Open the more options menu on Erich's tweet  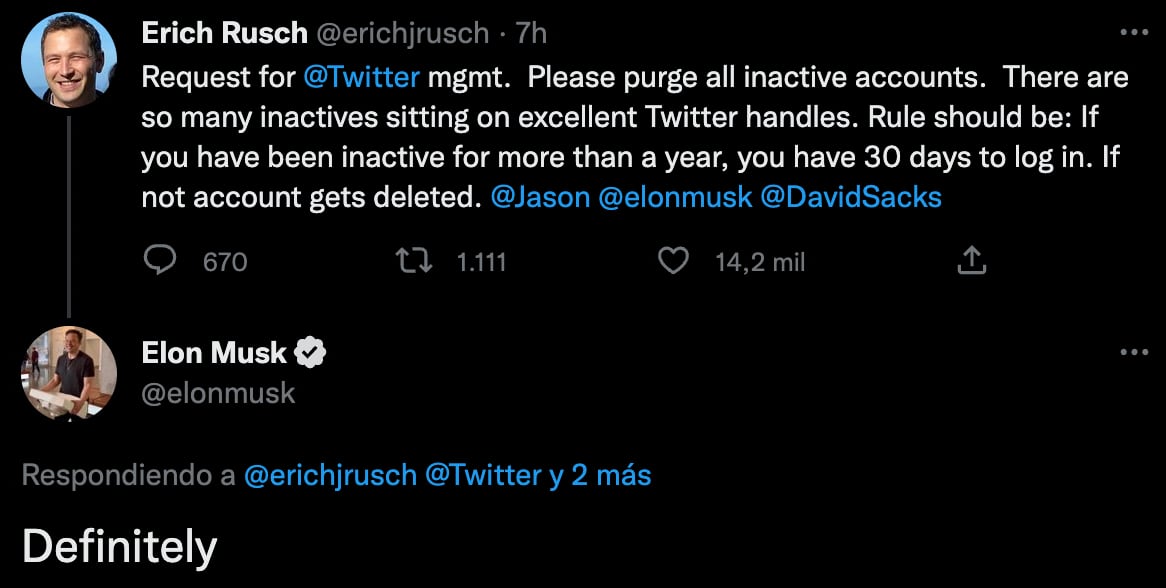click(1136, 32)
